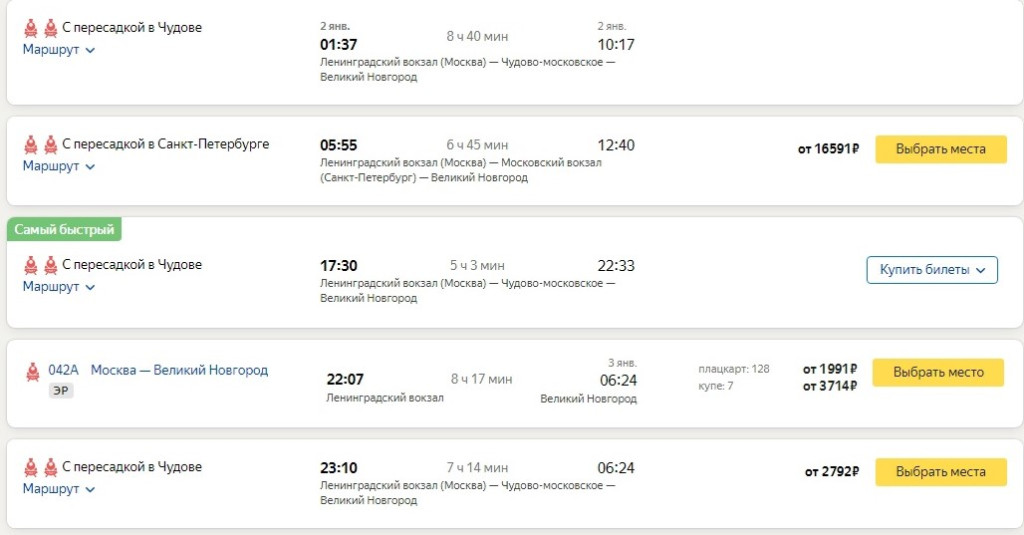Open the Купить билеты dropdown
1024x535 pixels.
[931, 270]
